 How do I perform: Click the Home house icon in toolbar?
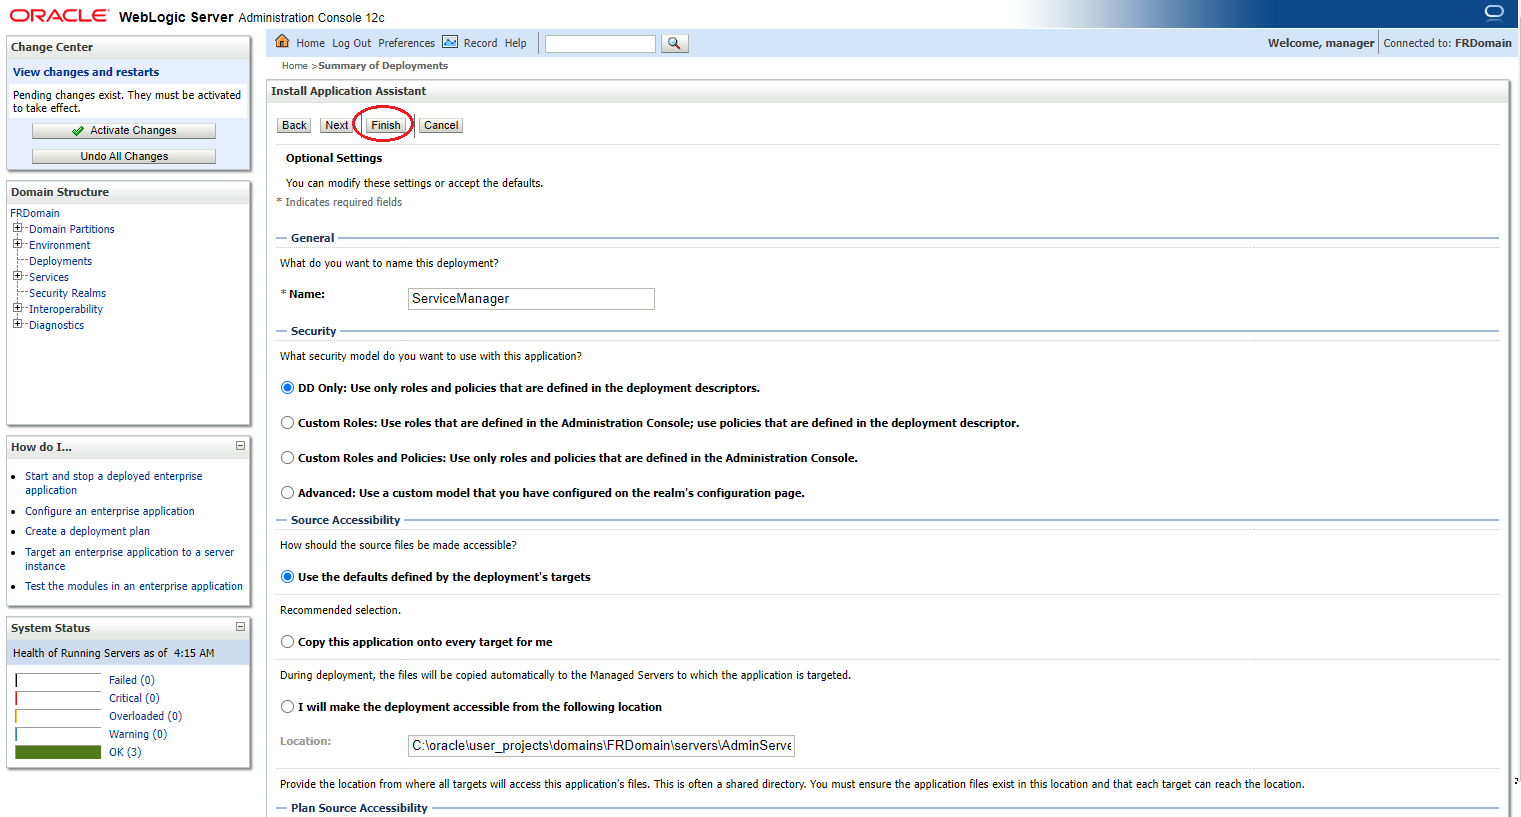[x=282, y=41]
